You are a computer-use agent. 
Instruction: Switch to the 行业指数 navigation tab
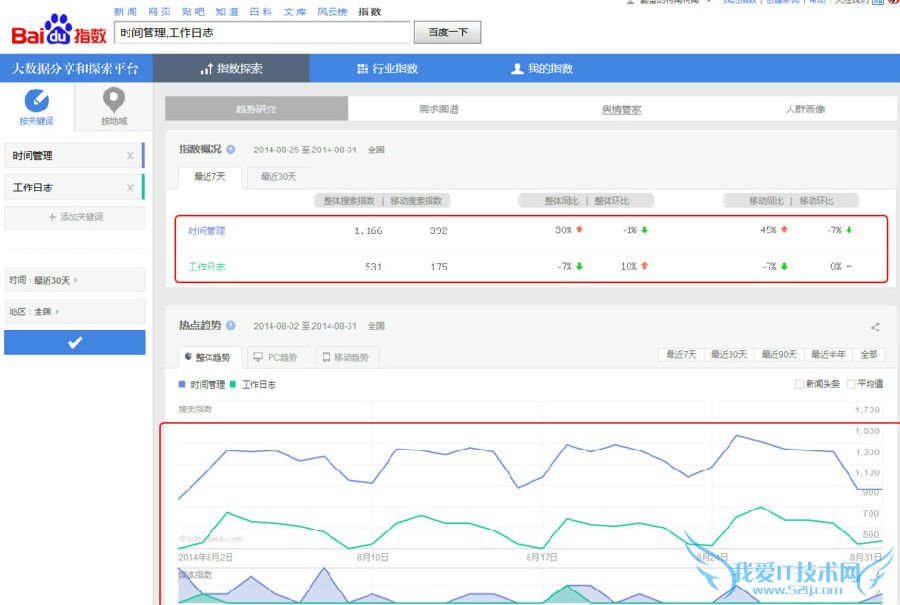point(387,69)
